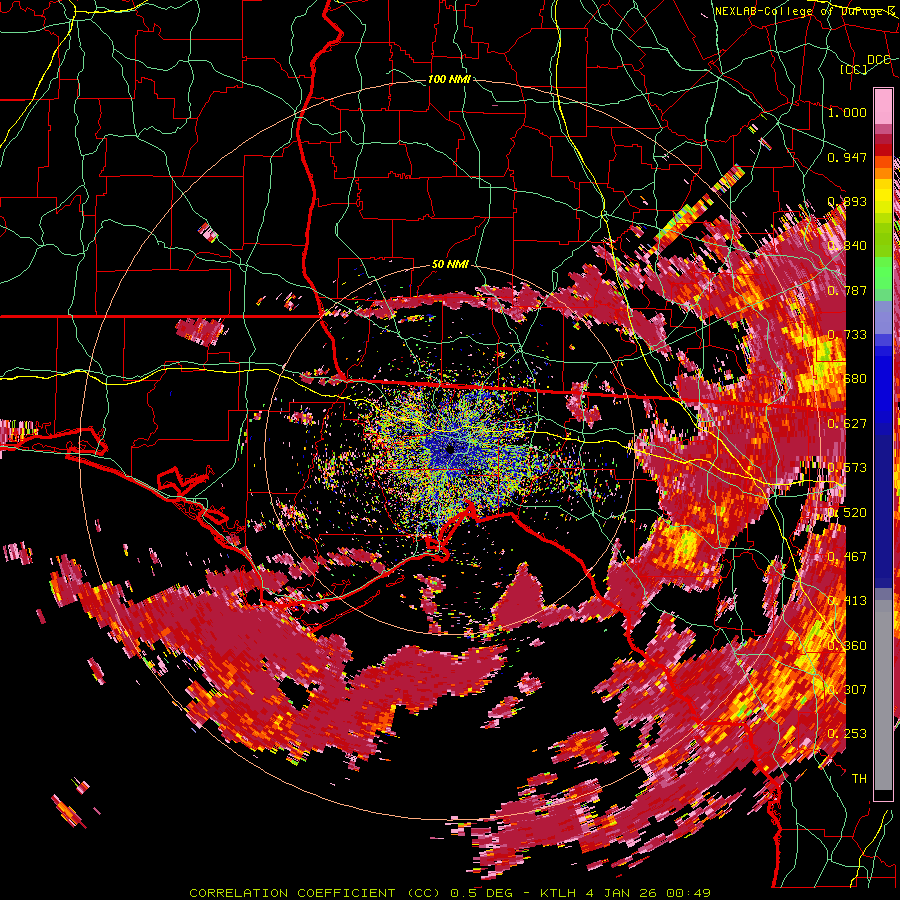Click the bright green color bar segment
The height and width of the screenshot is (900, 900).
click(883, 273)
